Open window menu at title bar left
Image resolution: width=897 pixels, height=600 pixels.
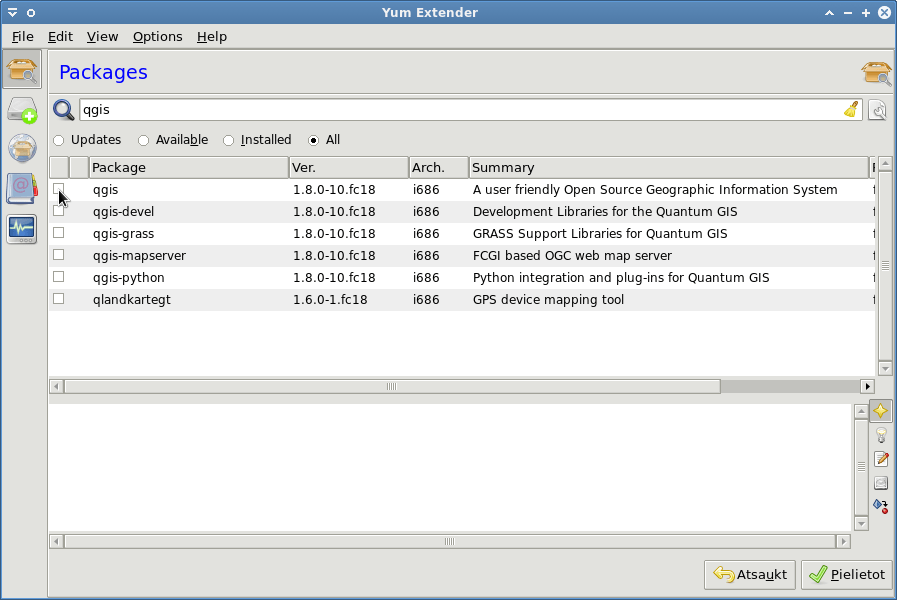[12, 13]
